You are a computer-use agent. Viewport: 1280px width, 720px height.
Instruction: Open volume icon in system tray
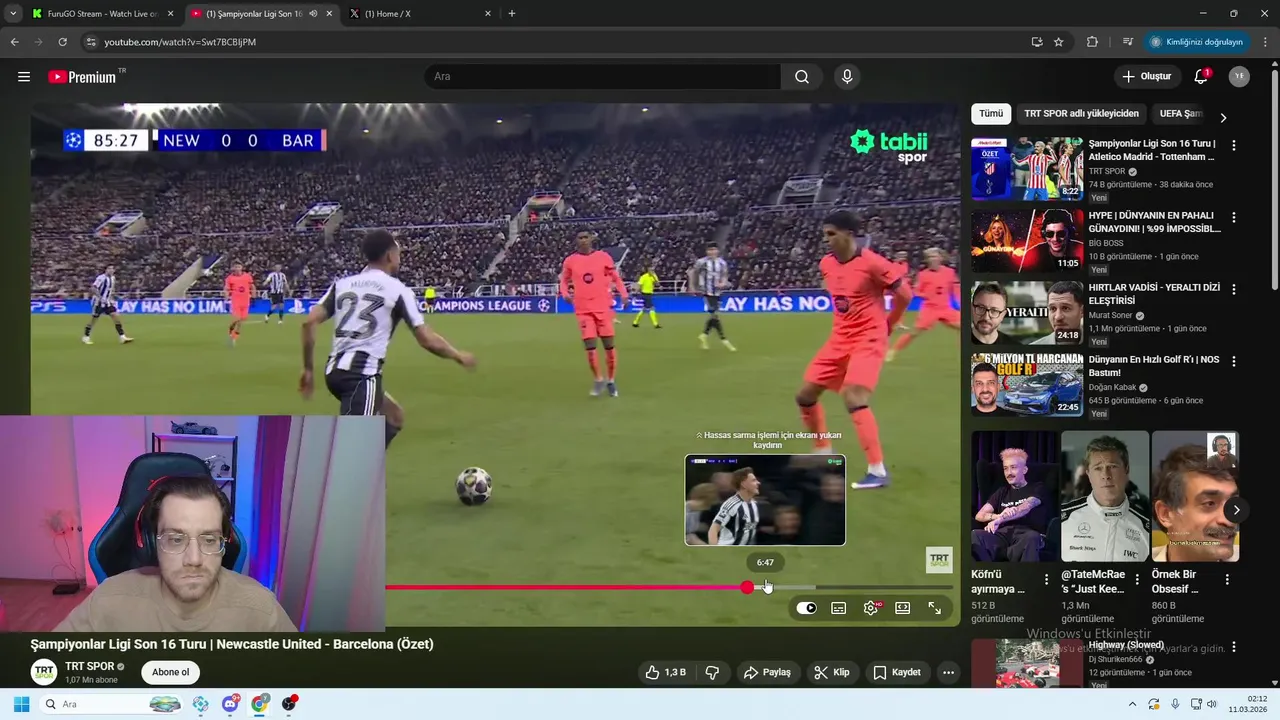click(x=1211, y=704)
